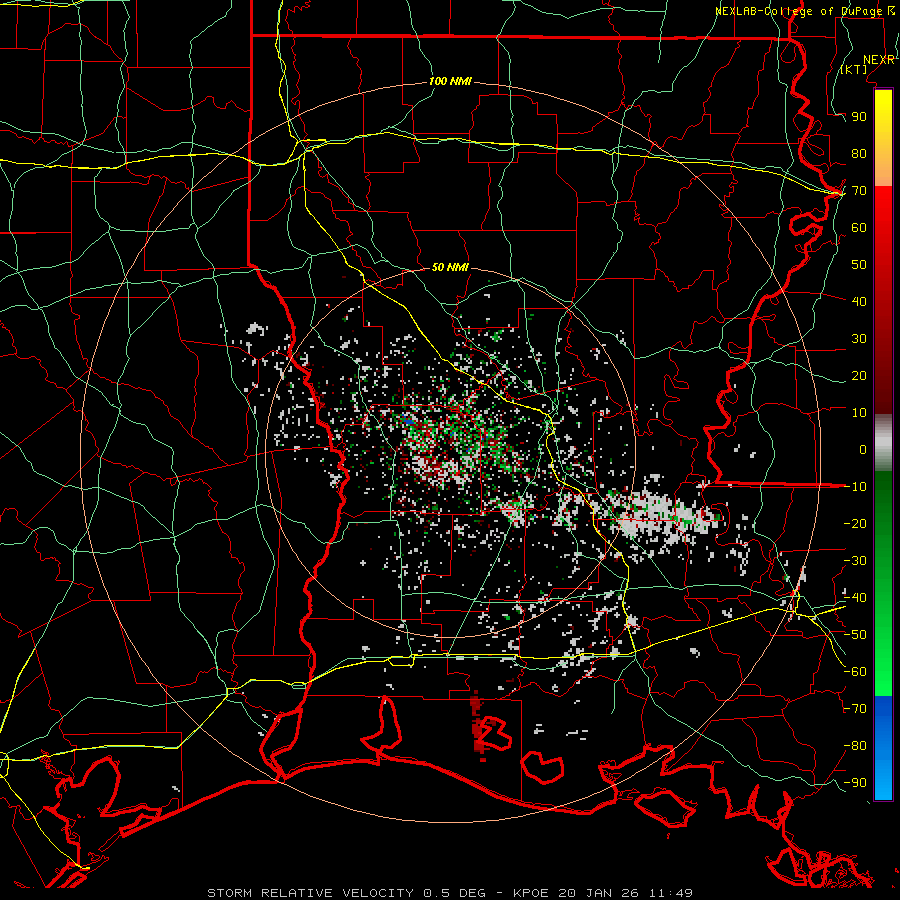This screenshot has height=900, width=900.
Task: Click the -10 value on the velocity scale
Action: click(x=855, y=487)
